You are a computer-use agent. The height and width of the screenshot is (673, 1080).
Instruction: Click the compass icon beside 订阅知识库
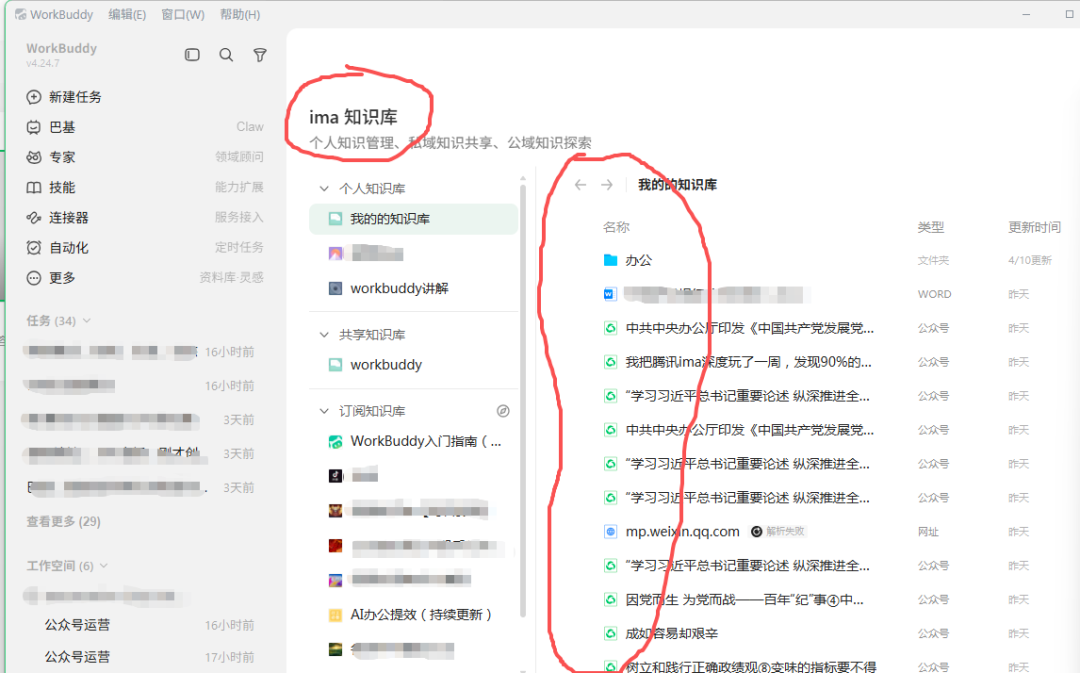click(503, 411)
